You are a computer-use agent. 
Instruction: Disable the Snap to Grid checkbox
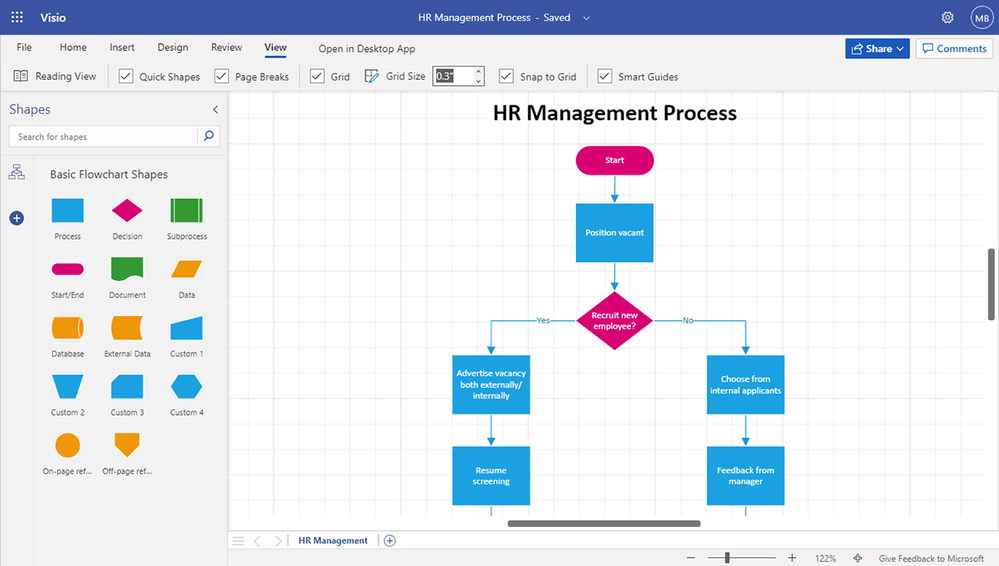pos(506,76)
